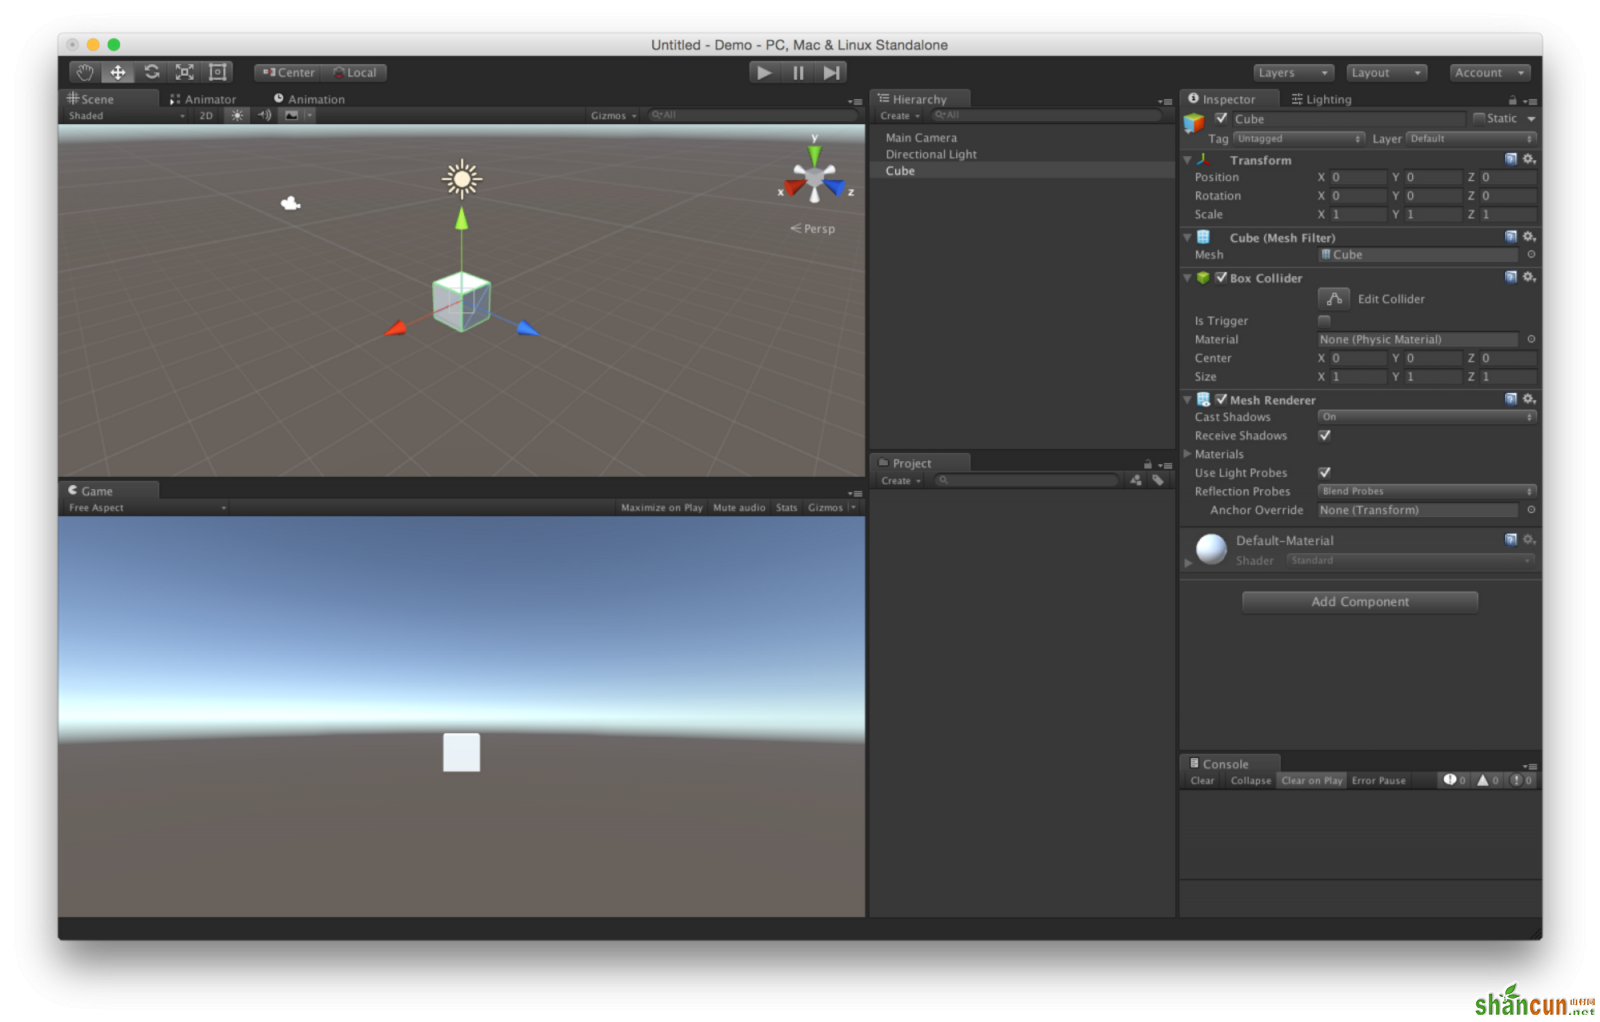Start Play mode with the Play button
Screen dimensions: 1600x1022
[x=764, y=72]
